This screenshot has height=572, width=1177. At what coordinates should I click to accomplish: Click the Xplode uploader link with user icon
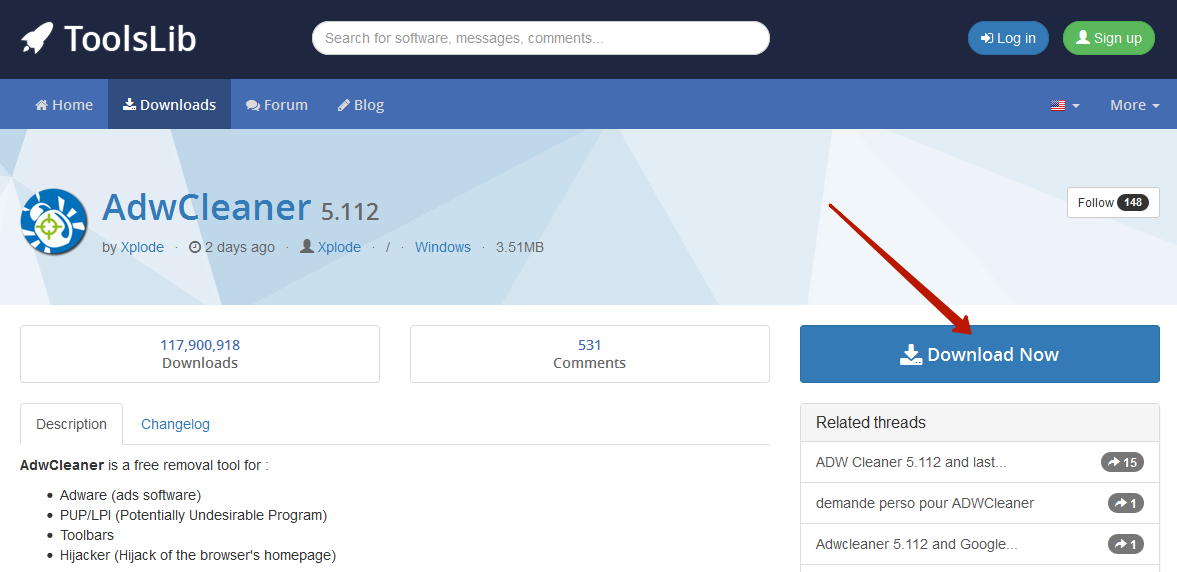coord(330,248)
